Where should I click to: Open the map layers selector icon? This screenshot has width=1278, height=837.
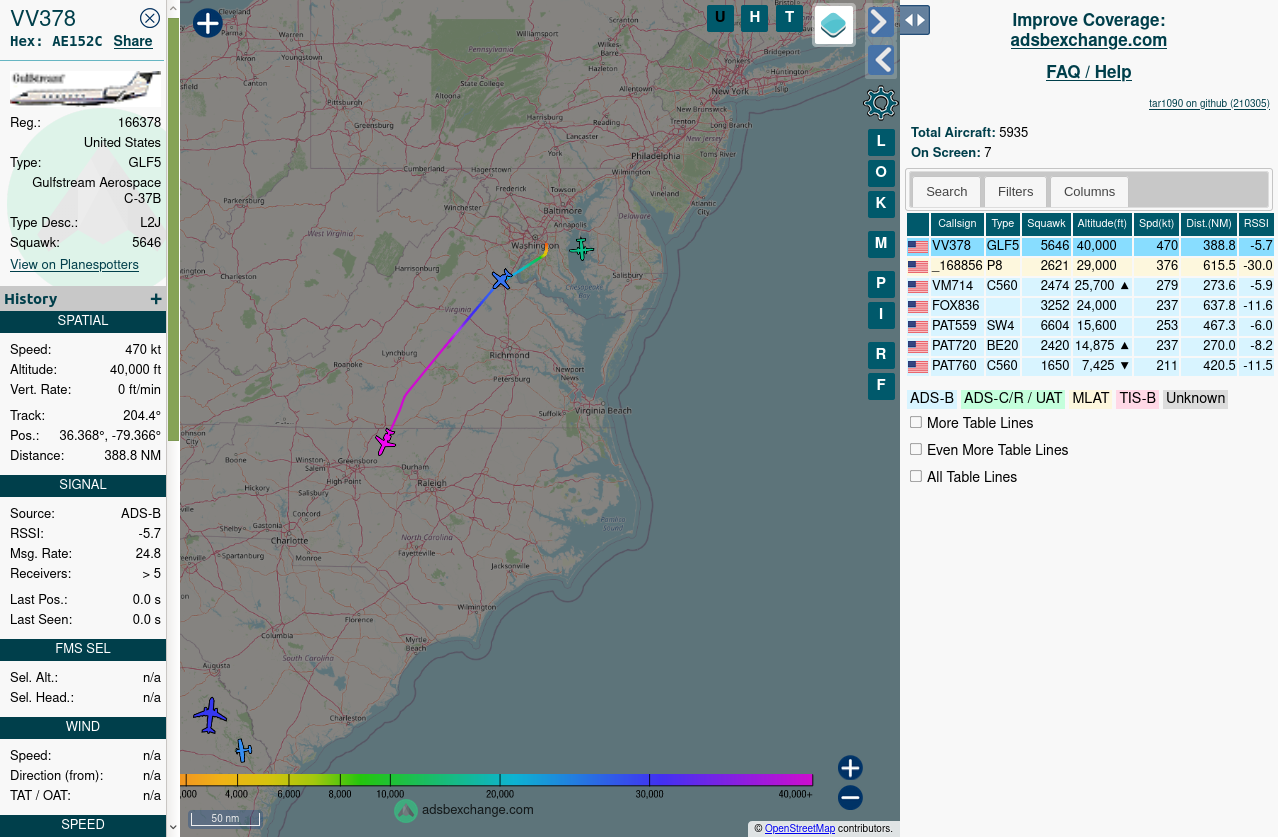pos(834,25)
